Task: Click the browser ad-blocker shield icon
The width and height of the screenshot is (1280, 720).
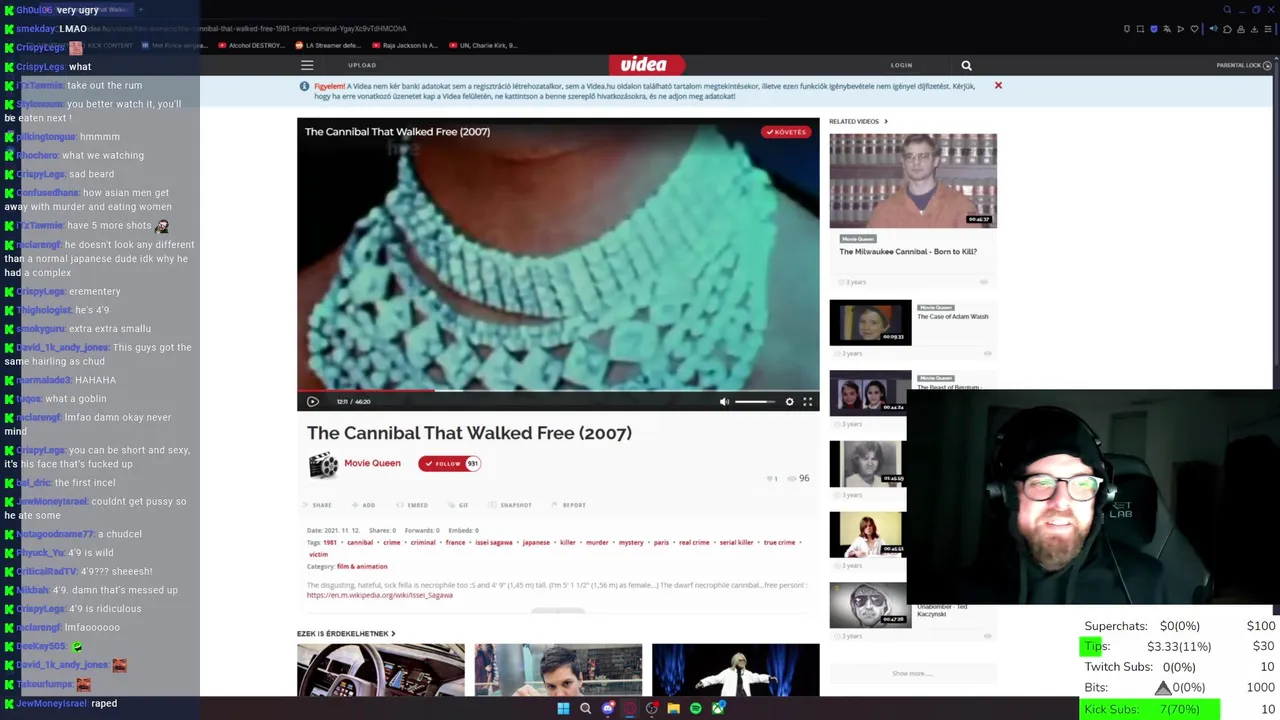Action: pos(1154,29)
